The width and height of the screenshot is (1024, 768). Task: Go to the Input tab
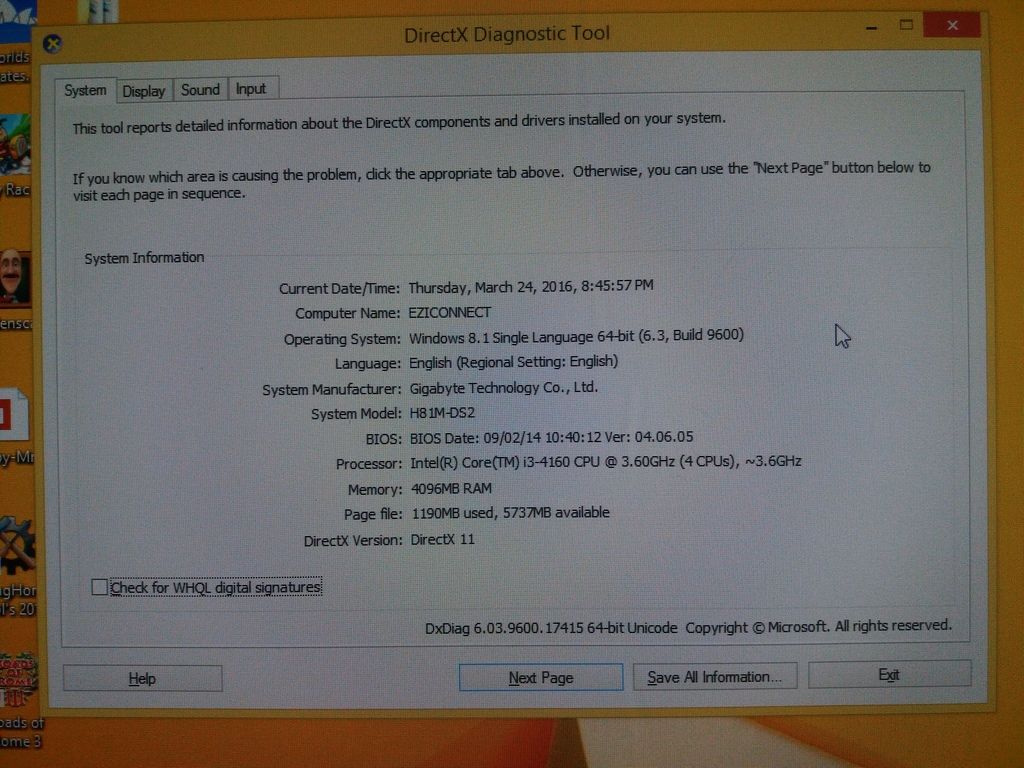[x=253, y=89]
